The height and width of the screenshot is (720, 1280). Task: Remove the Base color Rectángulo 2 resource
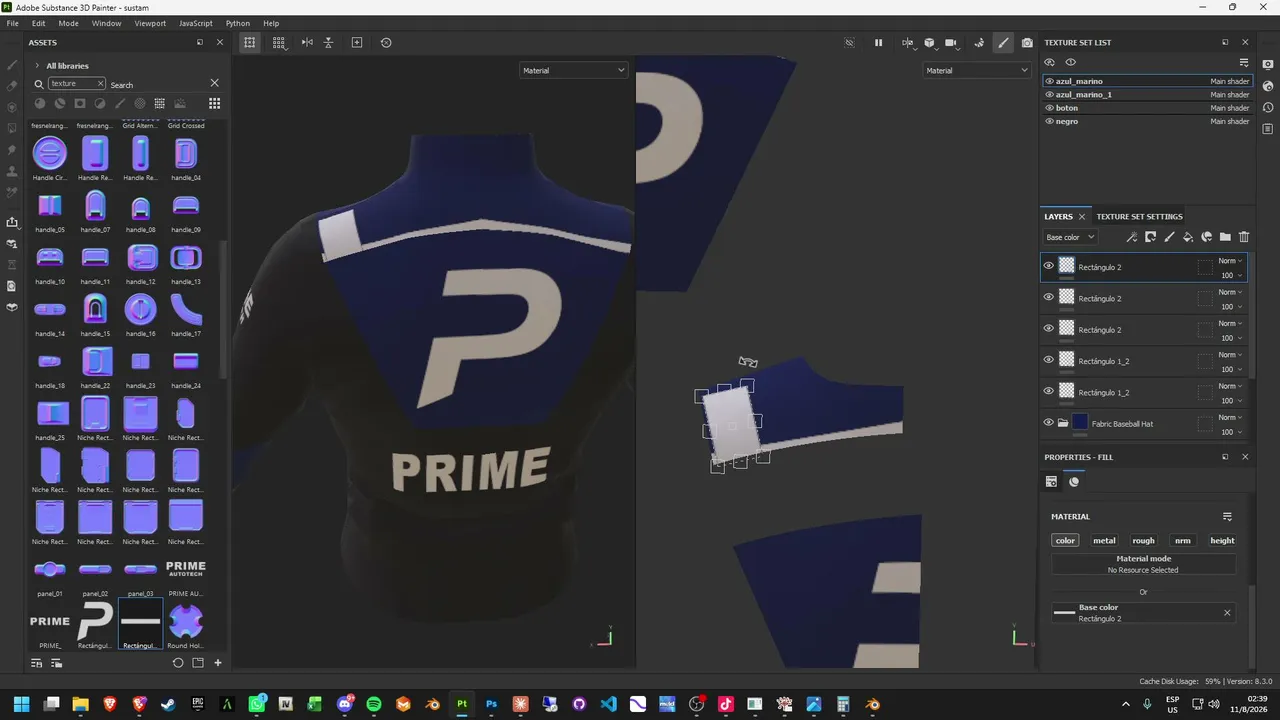point(1227,613)
